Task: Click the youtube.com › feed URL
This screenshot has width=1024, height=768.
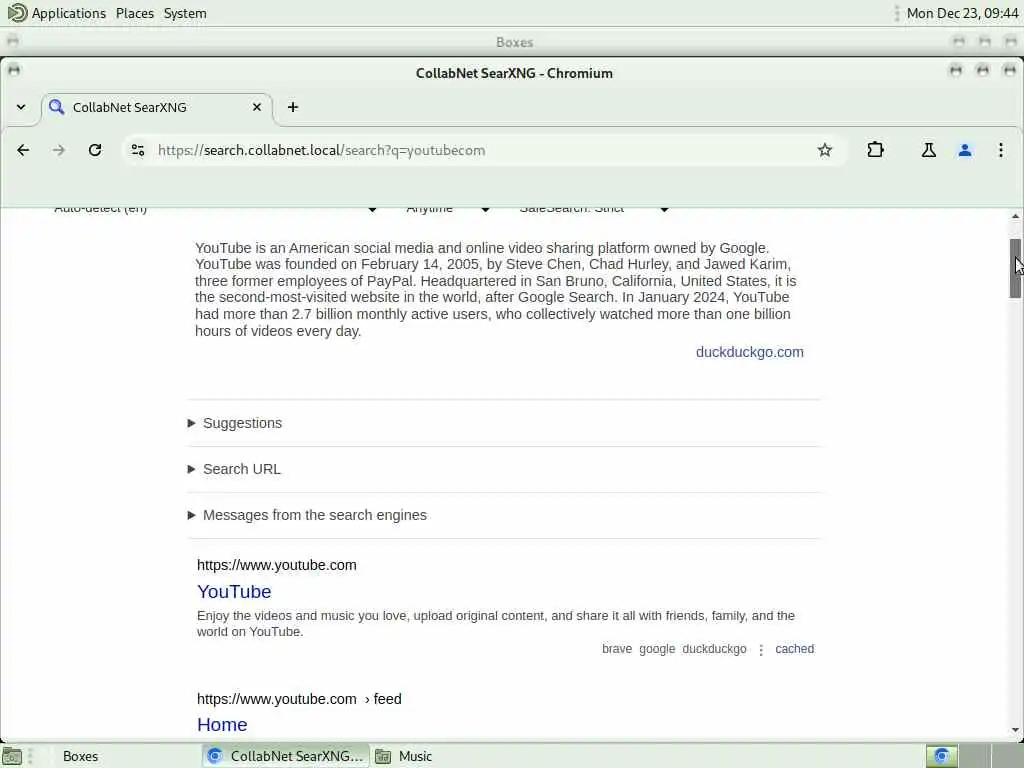Action: (299, 699)
